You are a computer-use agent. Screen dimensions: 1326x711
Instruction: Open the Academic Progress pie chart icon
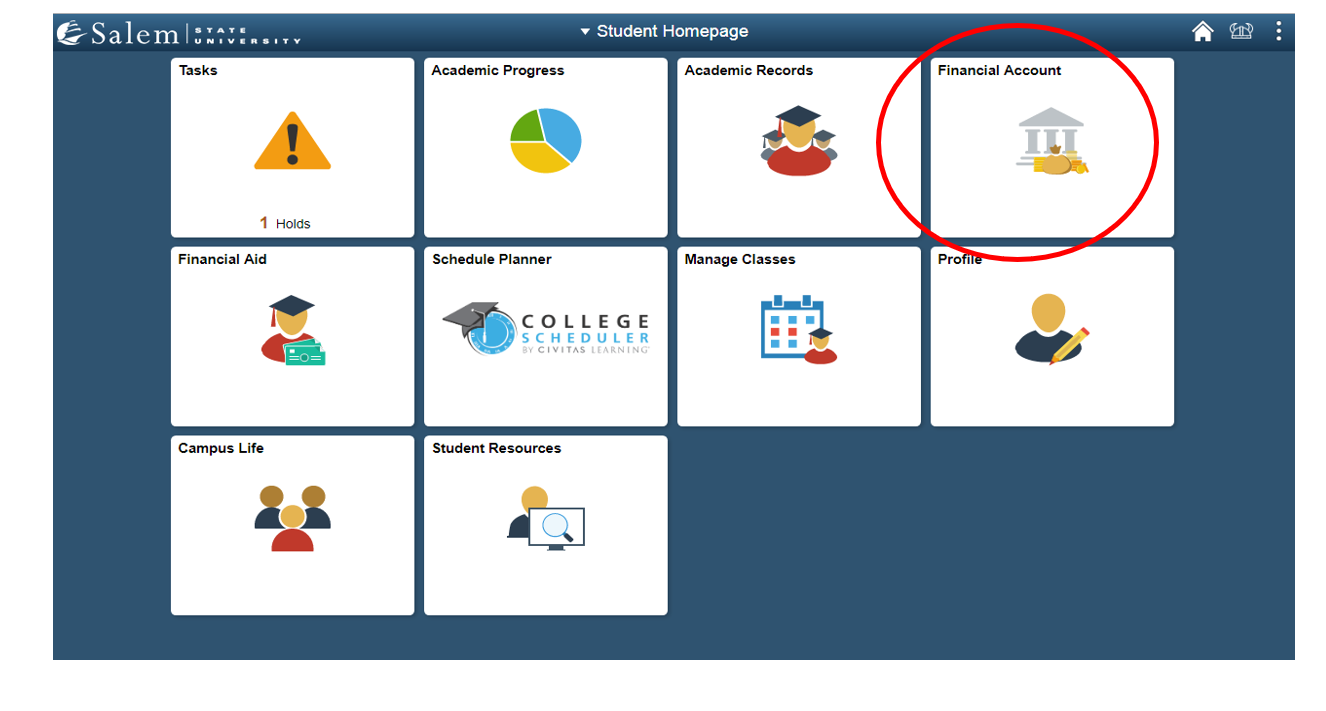[545, 141]
